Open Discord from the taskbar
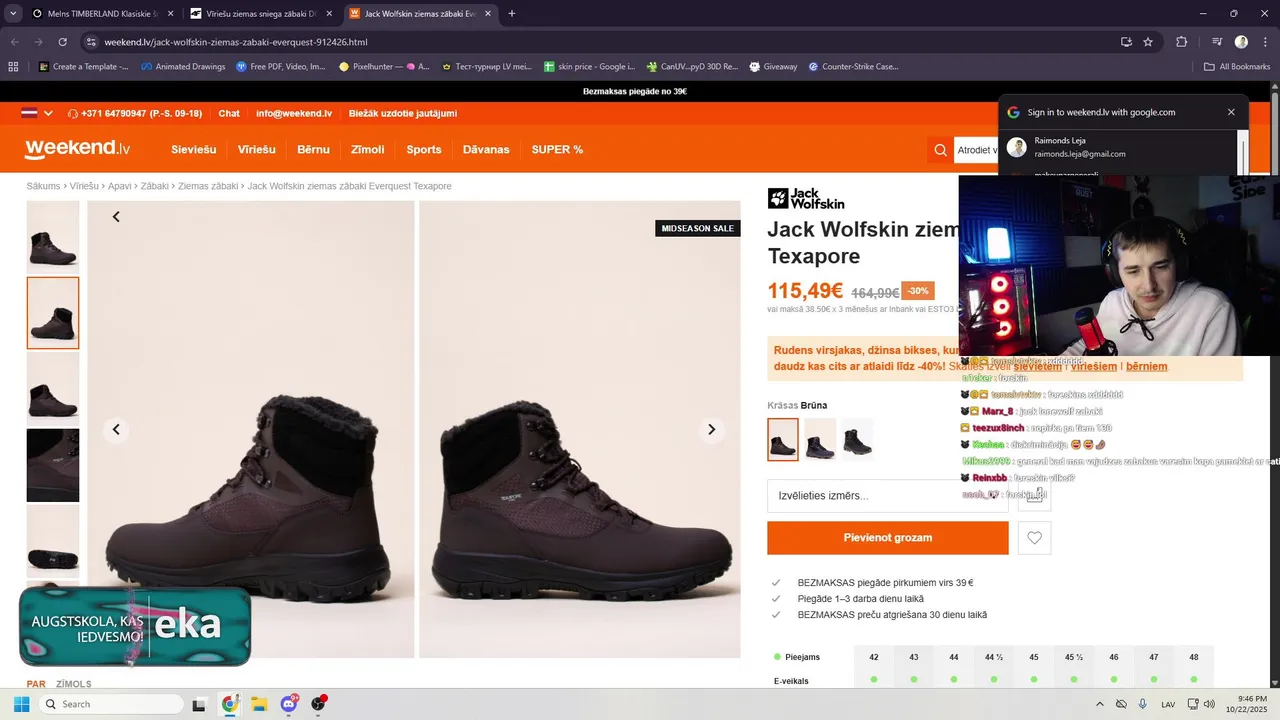Viewport: 1280px width, 720px height. click(x=289, y=704)
